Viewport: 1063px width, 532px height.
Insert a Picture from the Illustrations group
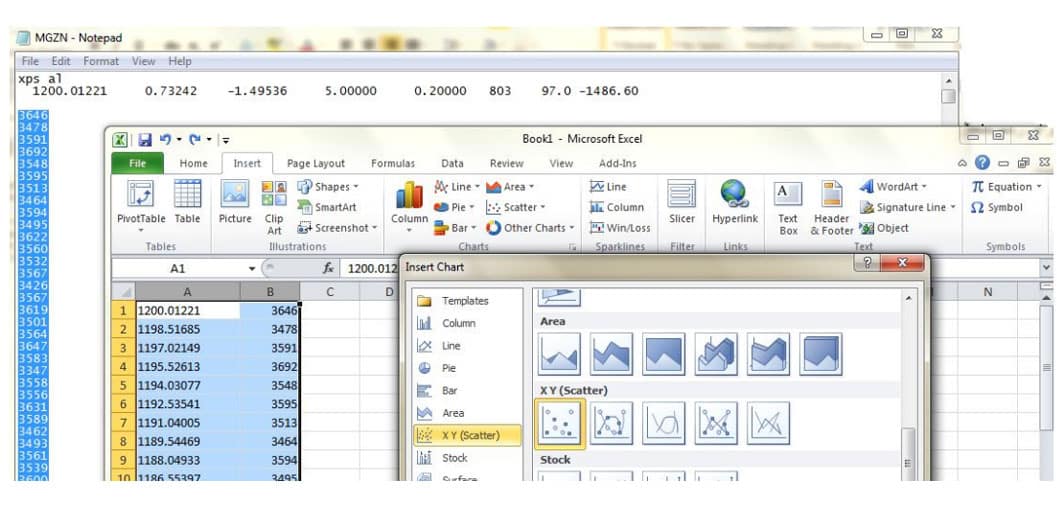pyautogui.click(x=235, y=202)
